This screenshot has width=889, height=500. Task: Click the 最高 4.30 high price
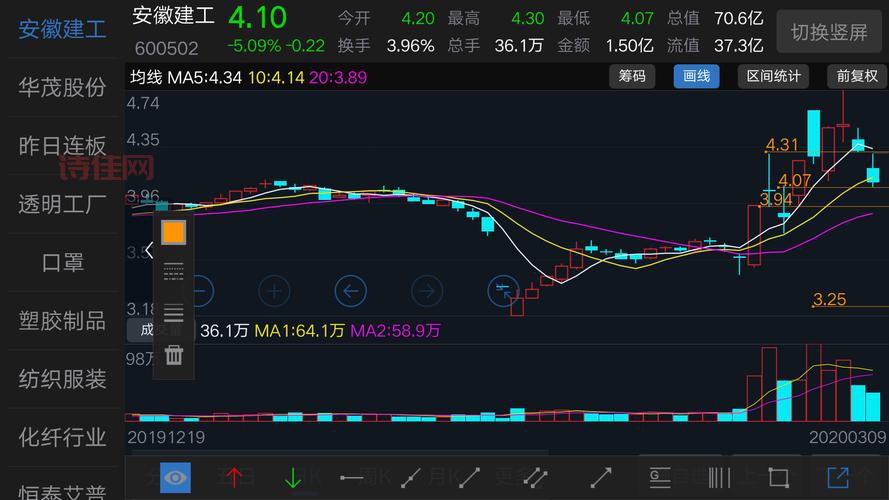[x=527, y=18]
